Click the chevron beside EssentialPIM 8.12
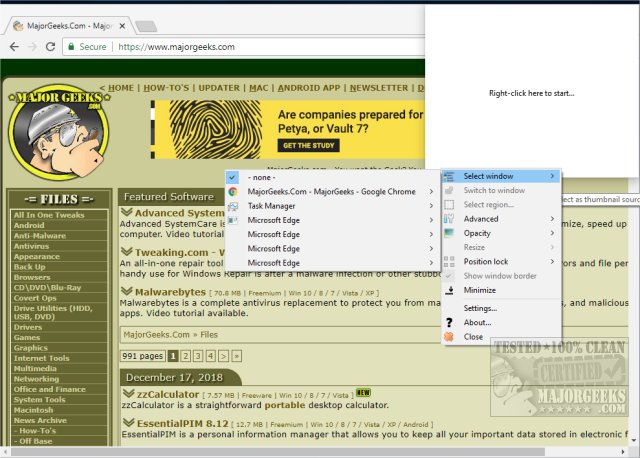This screenshot has width=640, height=458. click(x=129, y=422)
